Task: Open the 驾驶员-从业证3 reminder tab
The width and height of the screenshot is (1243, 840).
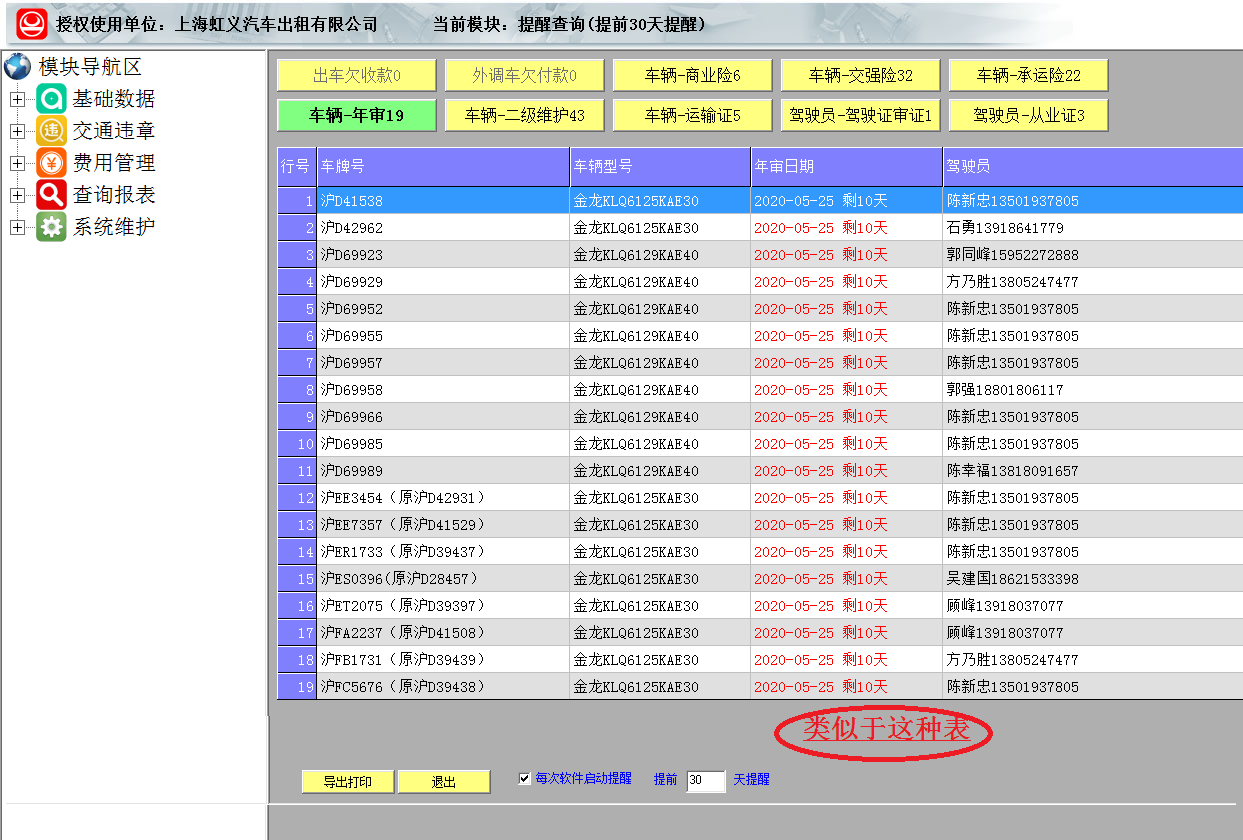Action: point(1029,115)
